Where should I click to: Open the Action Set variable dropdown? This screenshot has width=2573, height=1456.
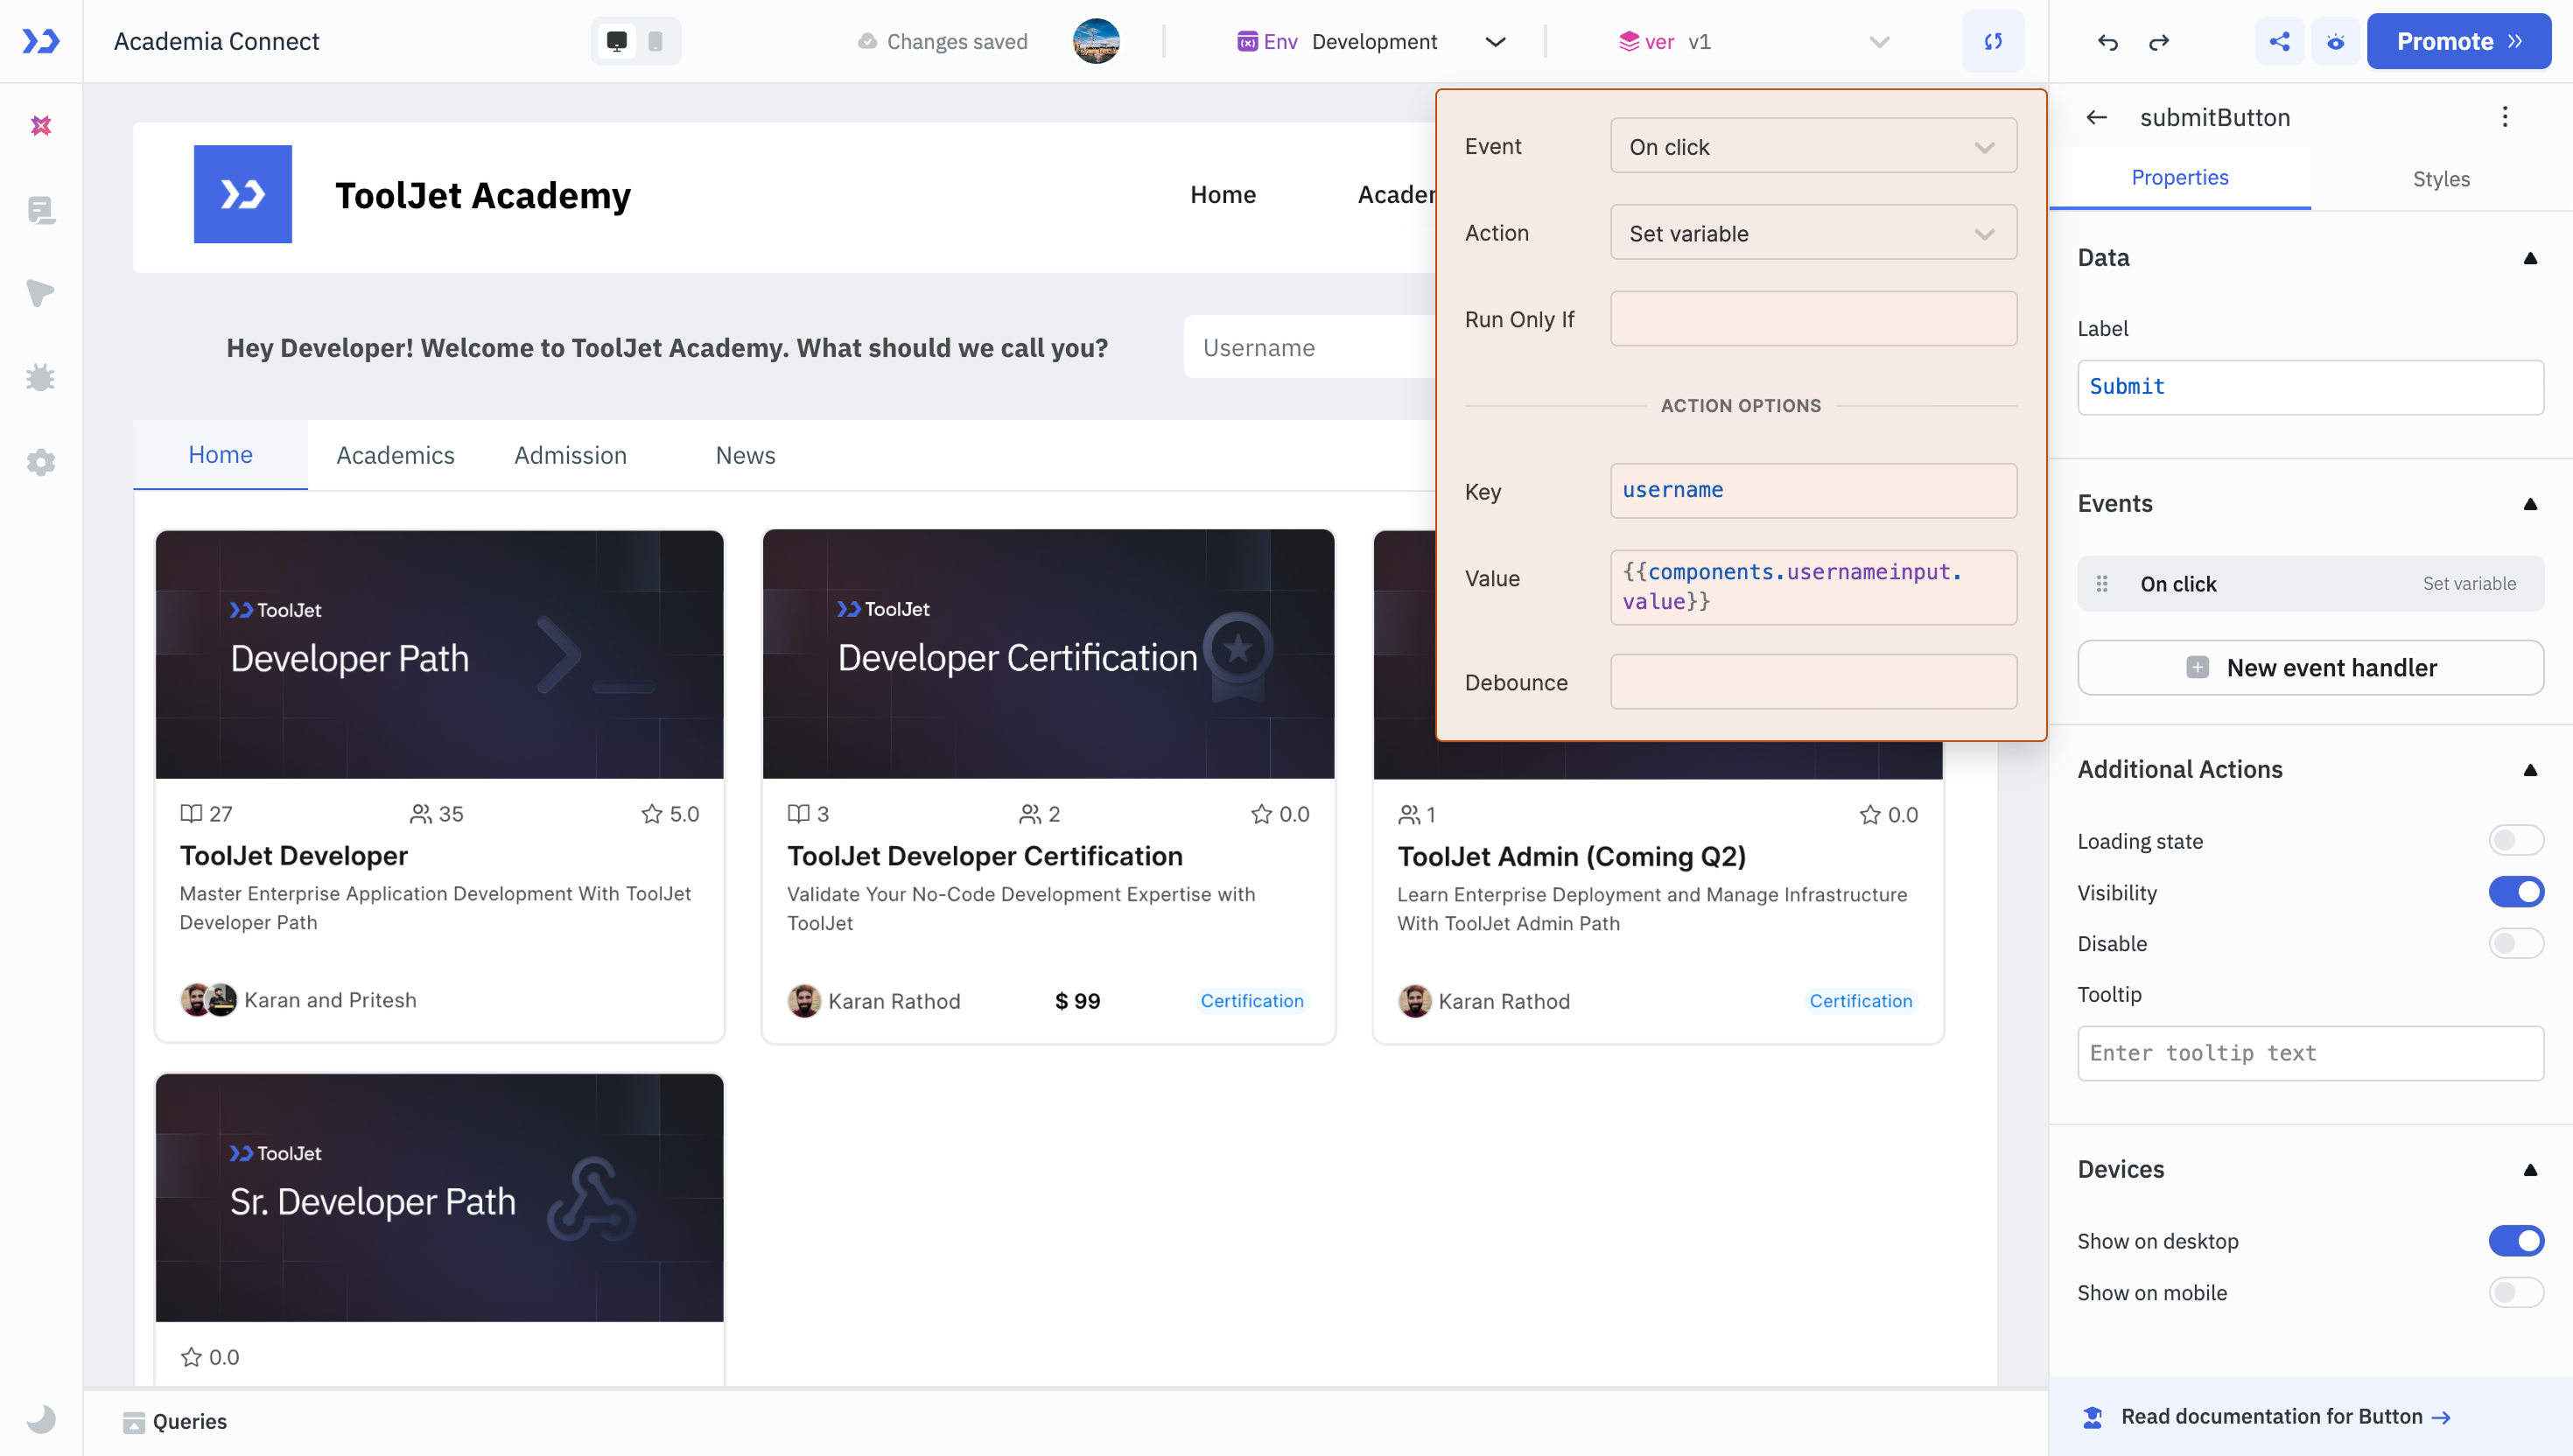pyautogui.click(x=1812, y=233)
